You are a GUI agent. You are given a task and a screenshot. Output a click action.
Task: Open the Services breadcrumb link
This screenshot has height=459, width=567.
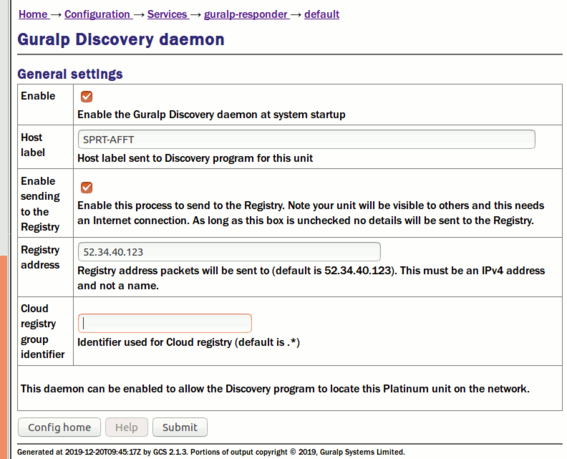pos(167,14)
